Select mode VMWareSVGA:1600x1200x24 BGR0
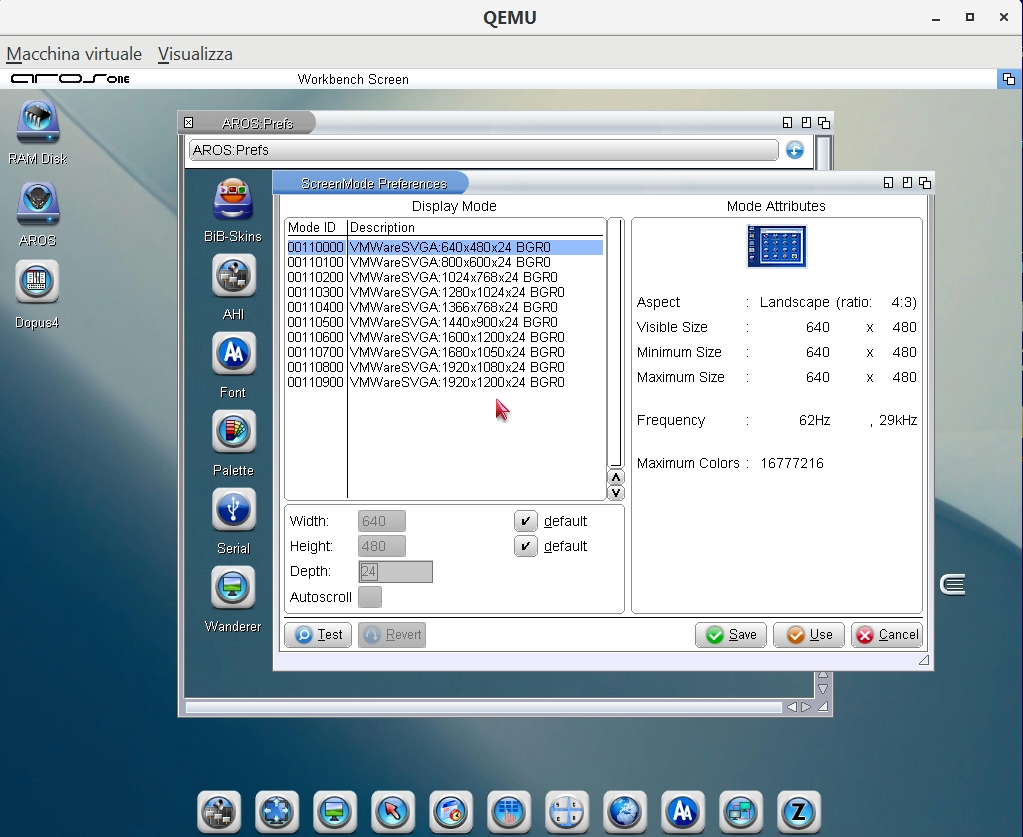The image size is (1023, 837). 444,337
